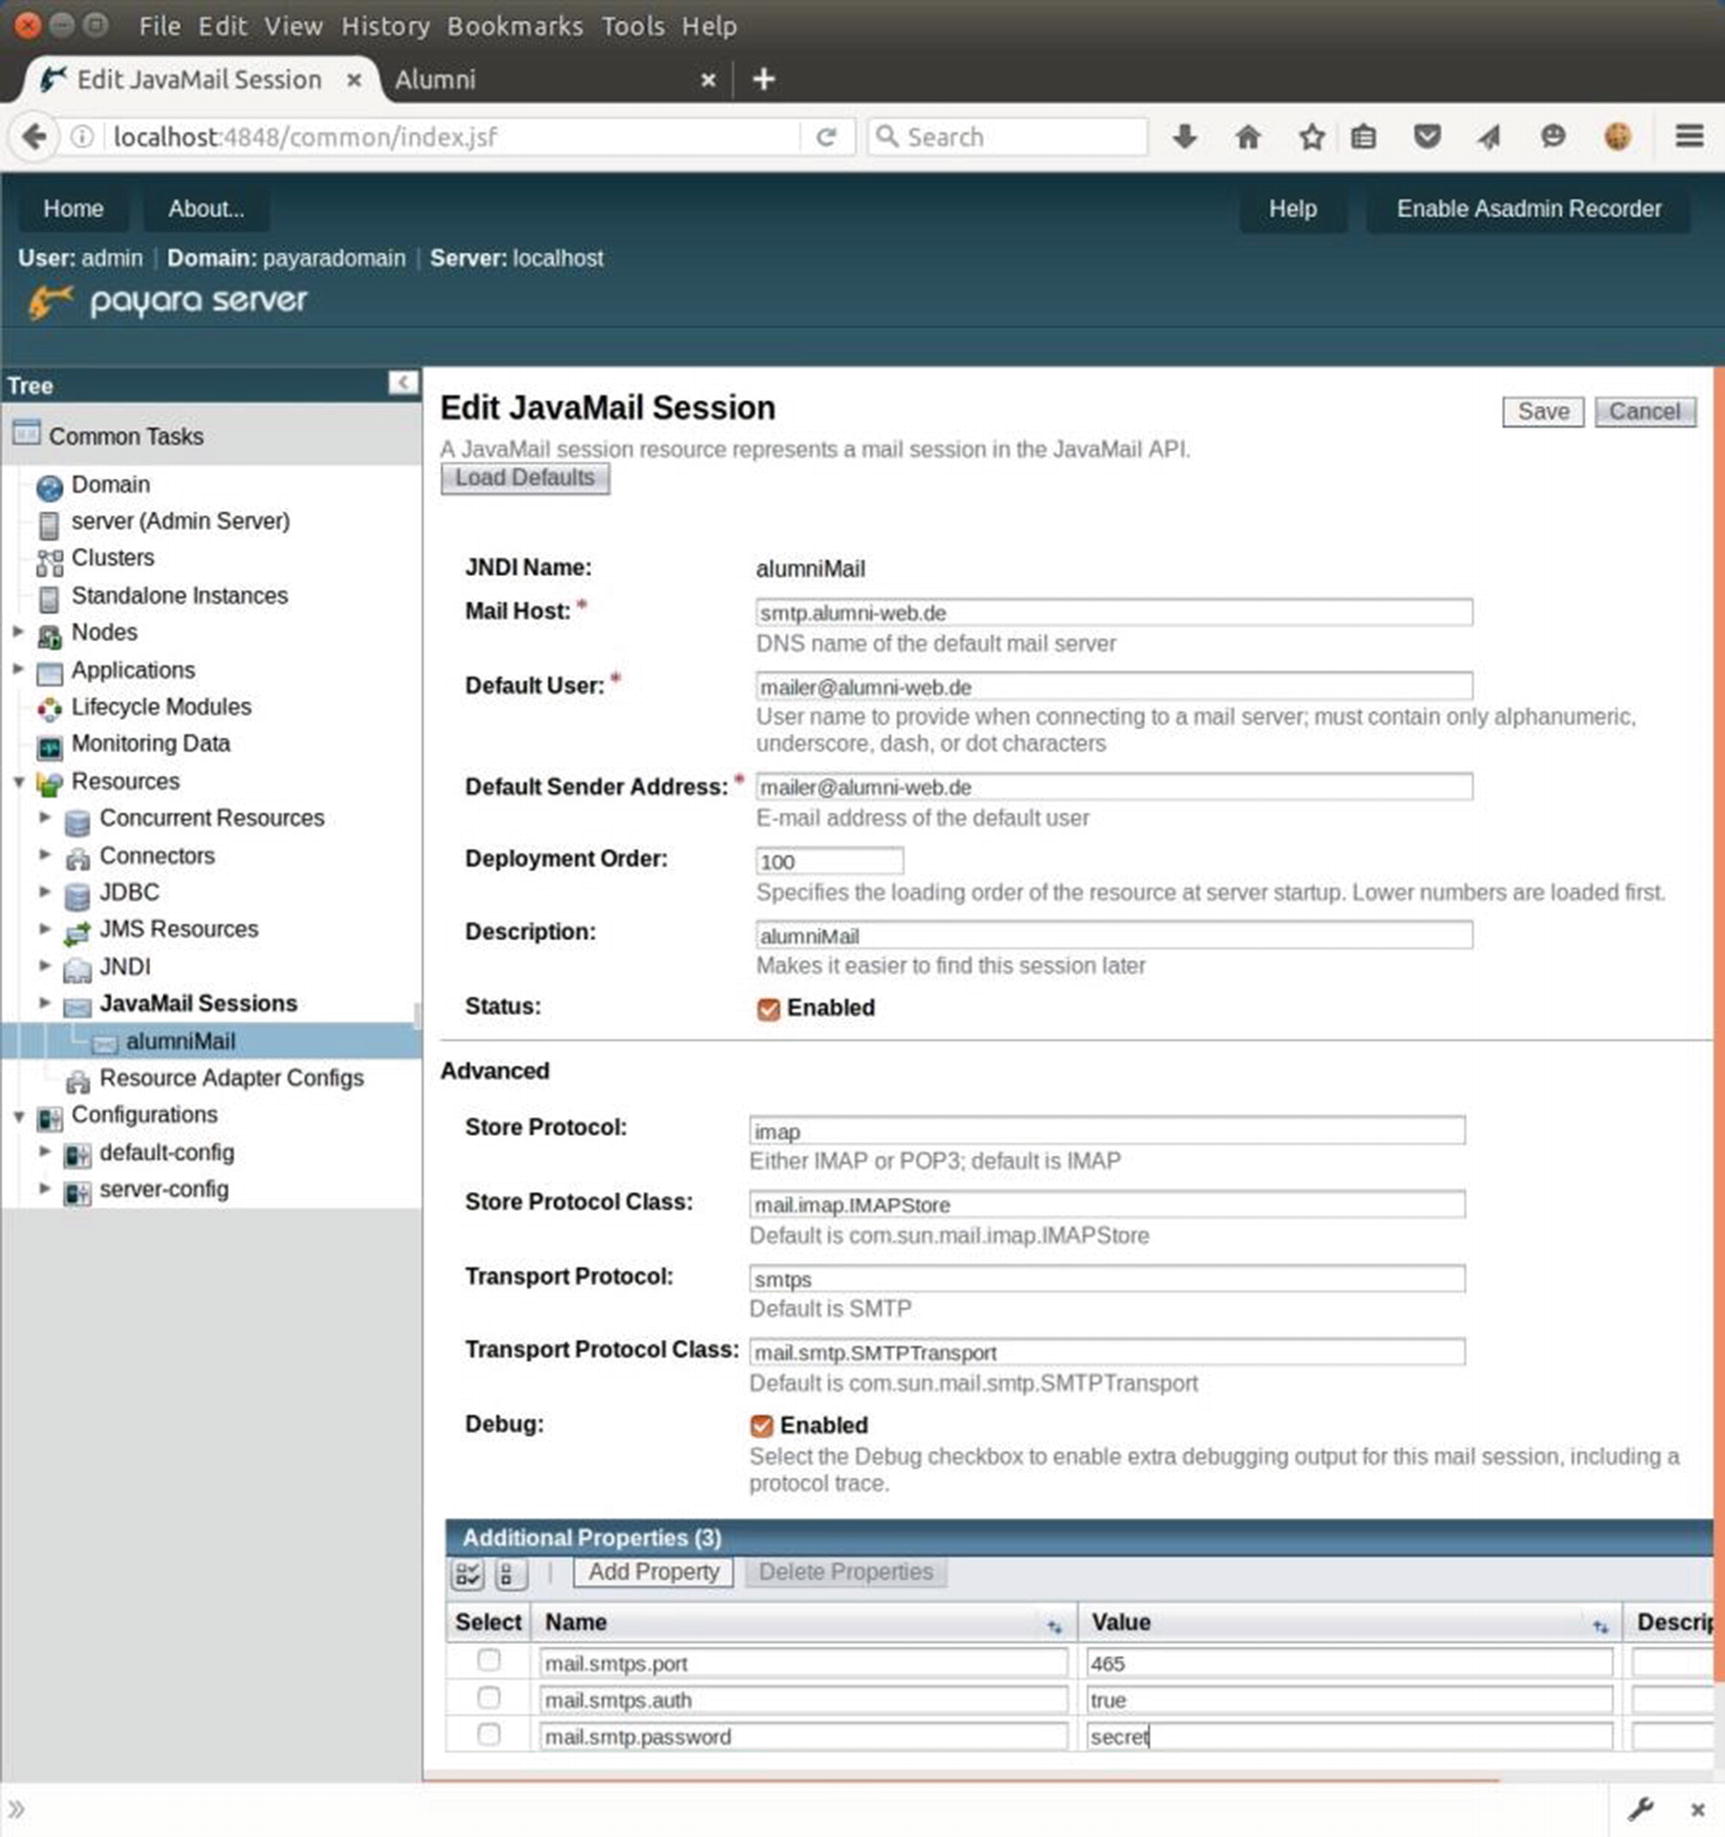The width and height of the screenshot is (1725, 1837).
Task: Click the Lifecycle Modules icon
Action: [49, 709]
